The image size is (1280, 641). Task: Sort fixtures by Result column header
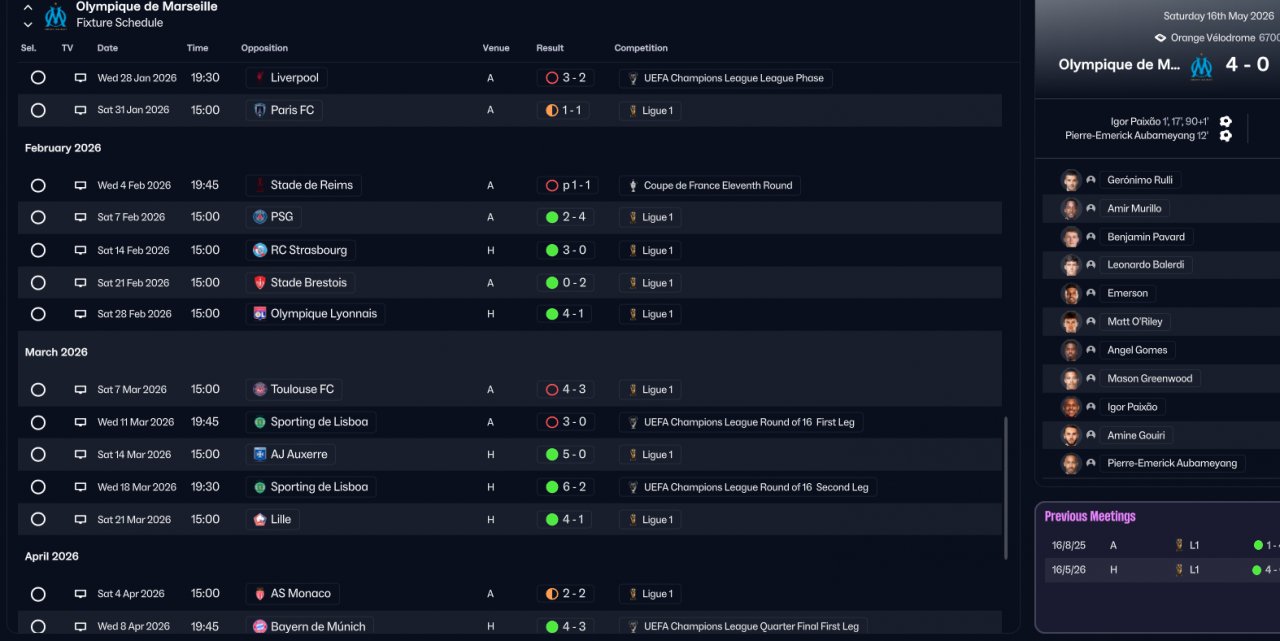click(x=550, y=48)
